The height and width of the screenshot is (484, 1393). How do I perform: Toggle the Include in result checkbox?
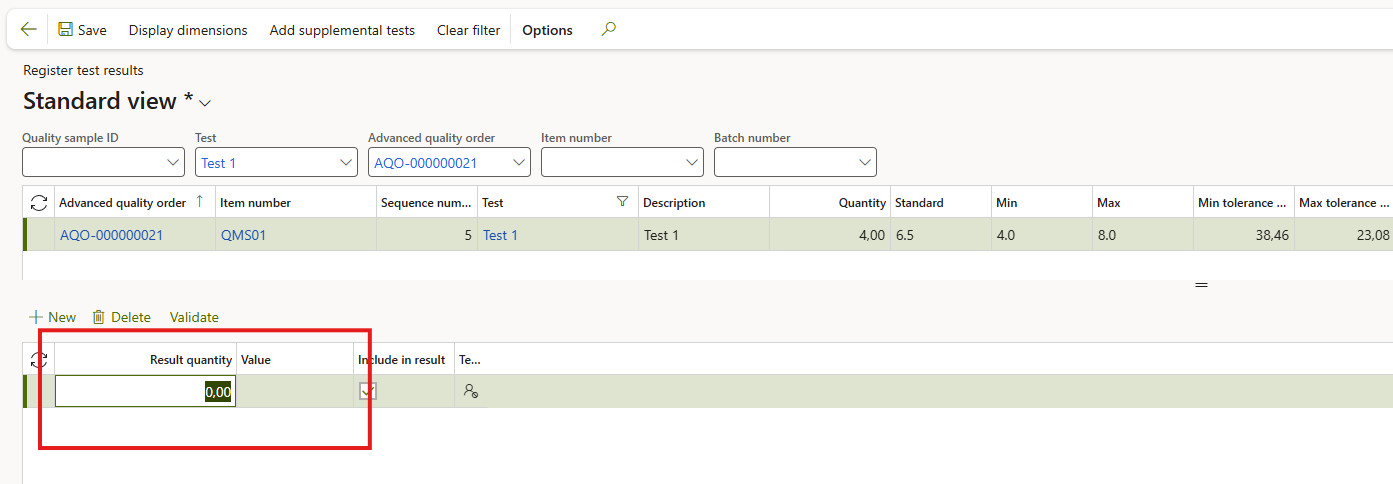tap(368, 391)
